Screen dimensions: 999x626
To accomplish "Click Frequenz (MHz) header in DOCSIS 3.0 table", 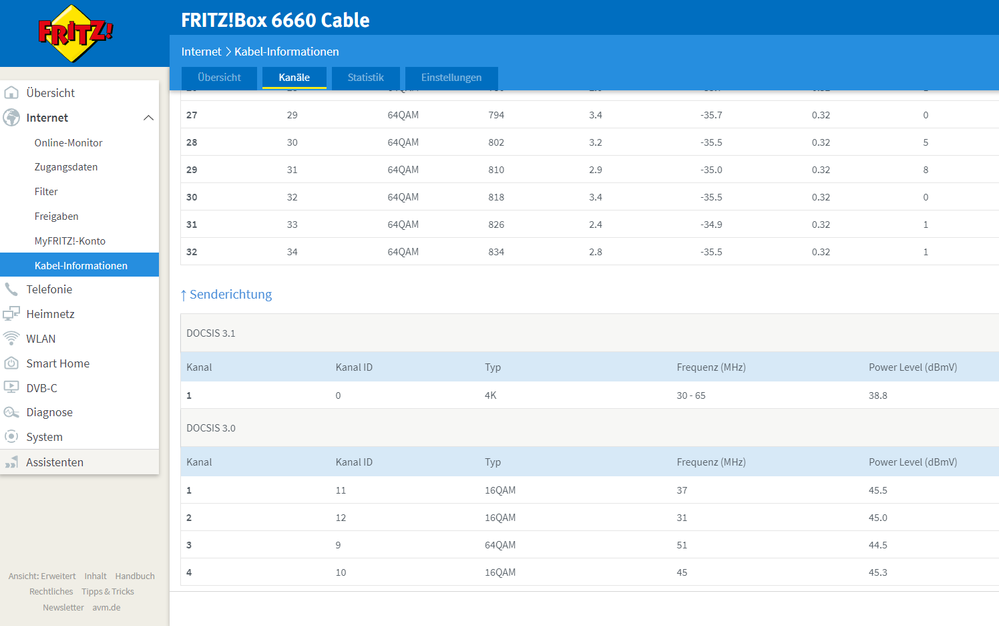I will [711, 462].
